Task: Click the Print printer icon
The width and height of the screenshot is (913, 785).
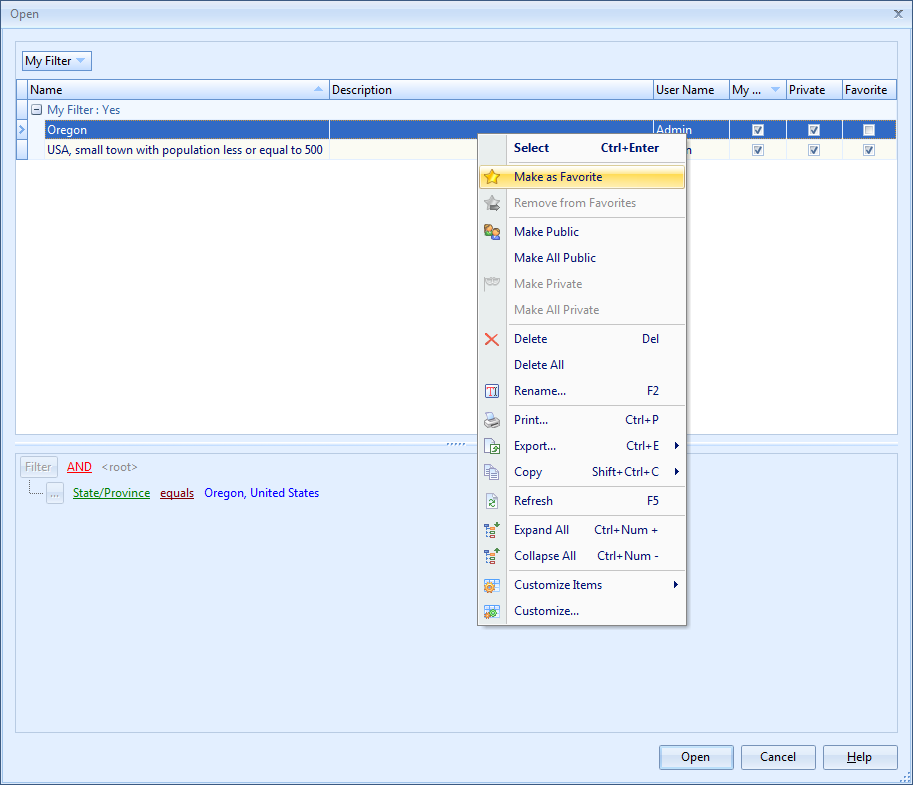Action: pos(492,420)
